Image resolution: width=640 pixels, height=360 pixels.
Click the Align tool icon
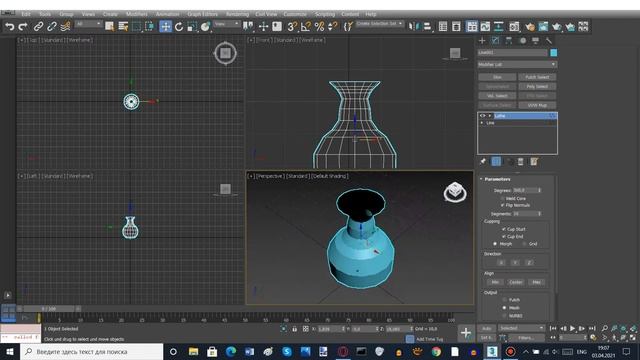tap(427, 27)
